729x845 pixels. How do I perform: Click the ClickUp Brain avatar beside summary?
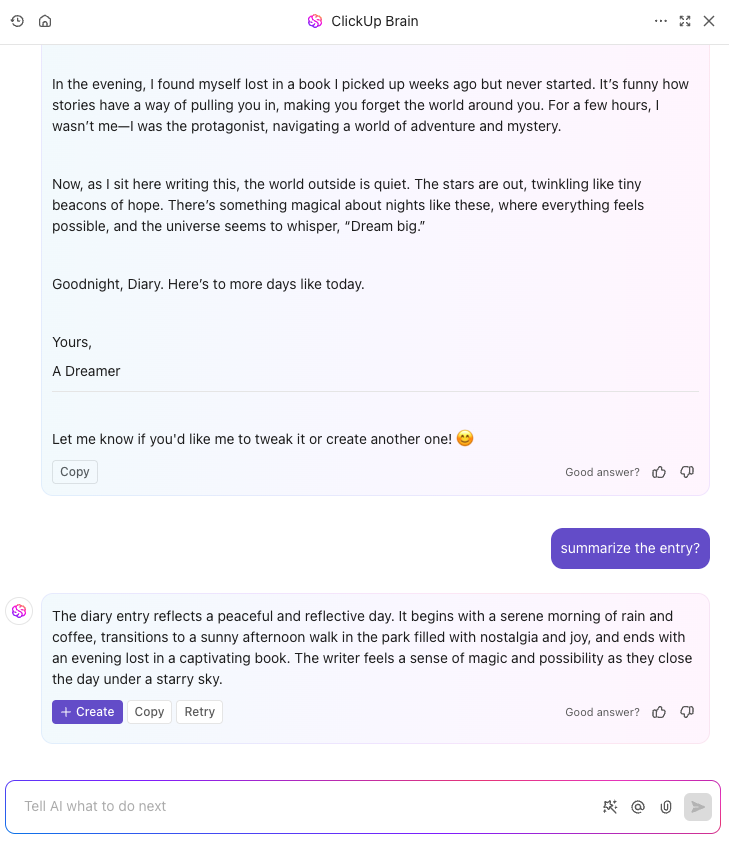point(19,611)
